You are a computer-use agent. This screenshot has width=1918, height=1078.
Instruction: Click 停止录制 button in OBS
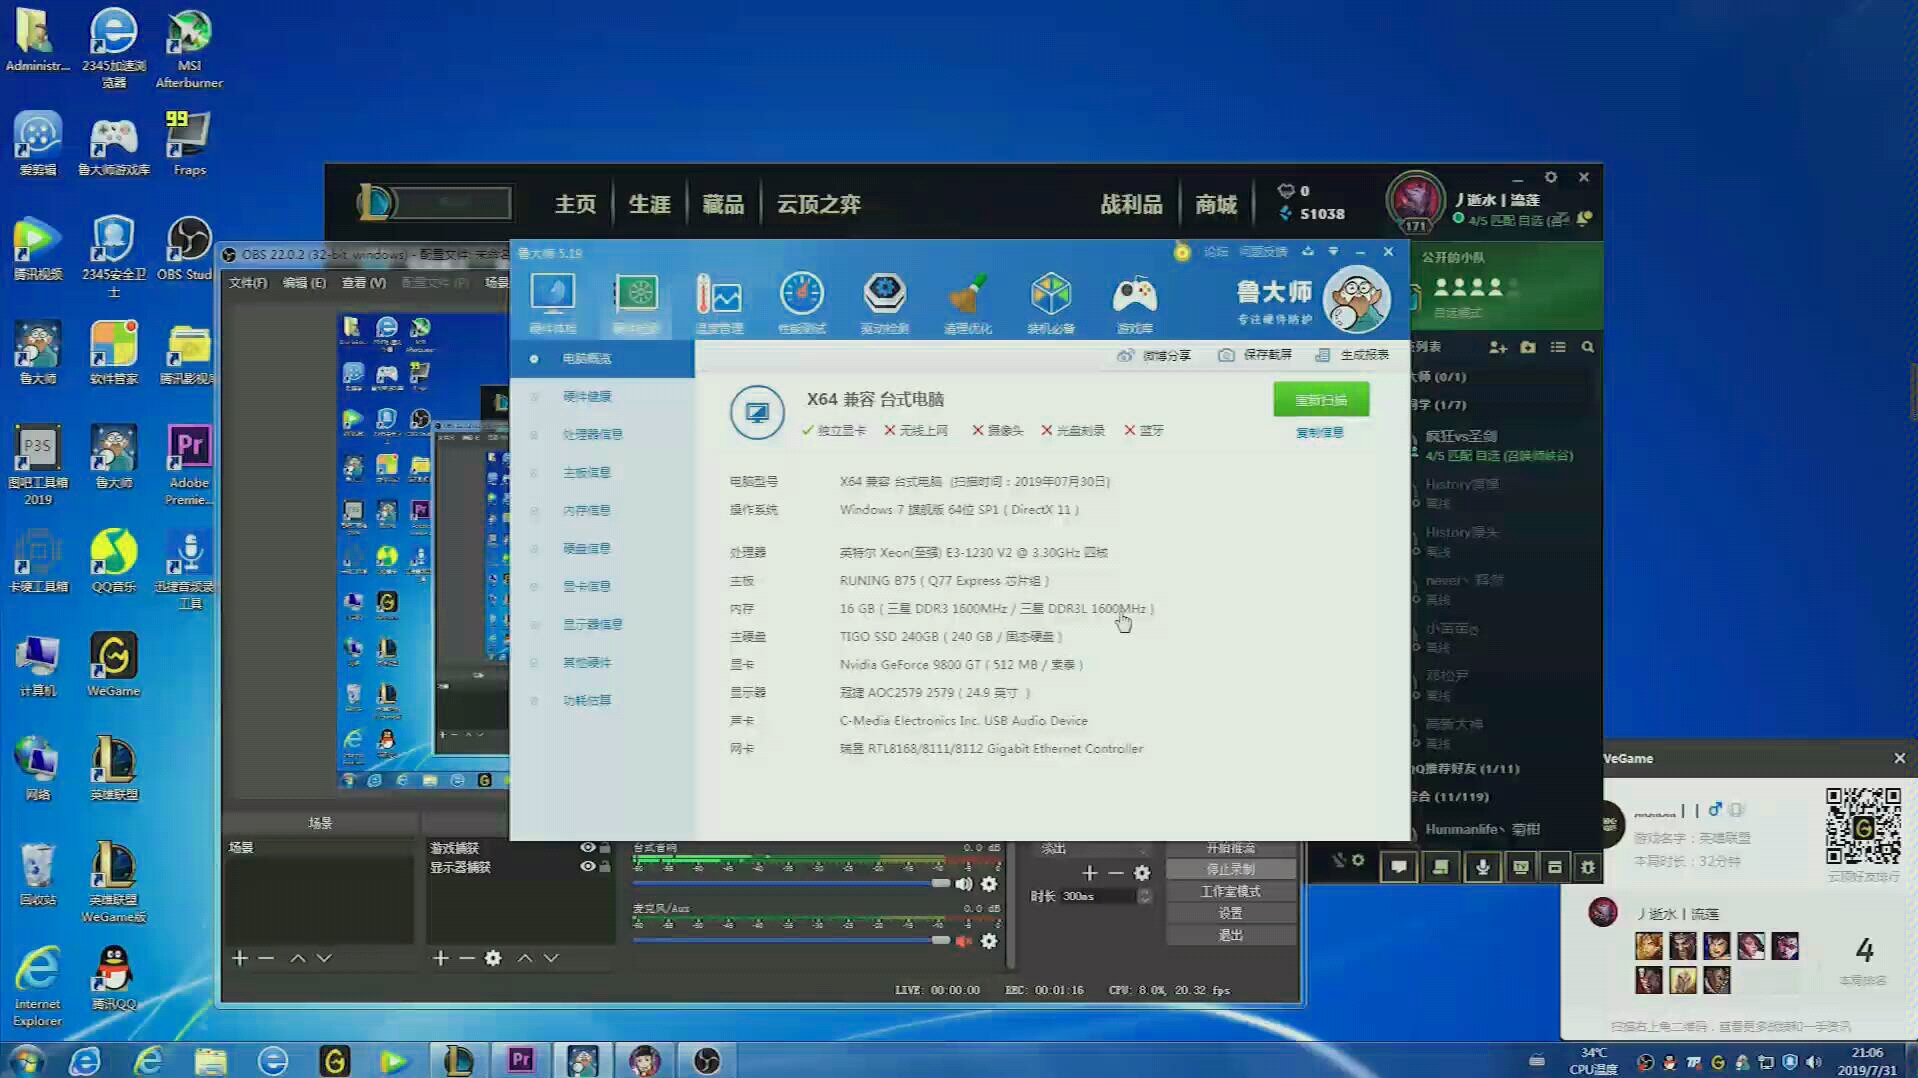1231,870
